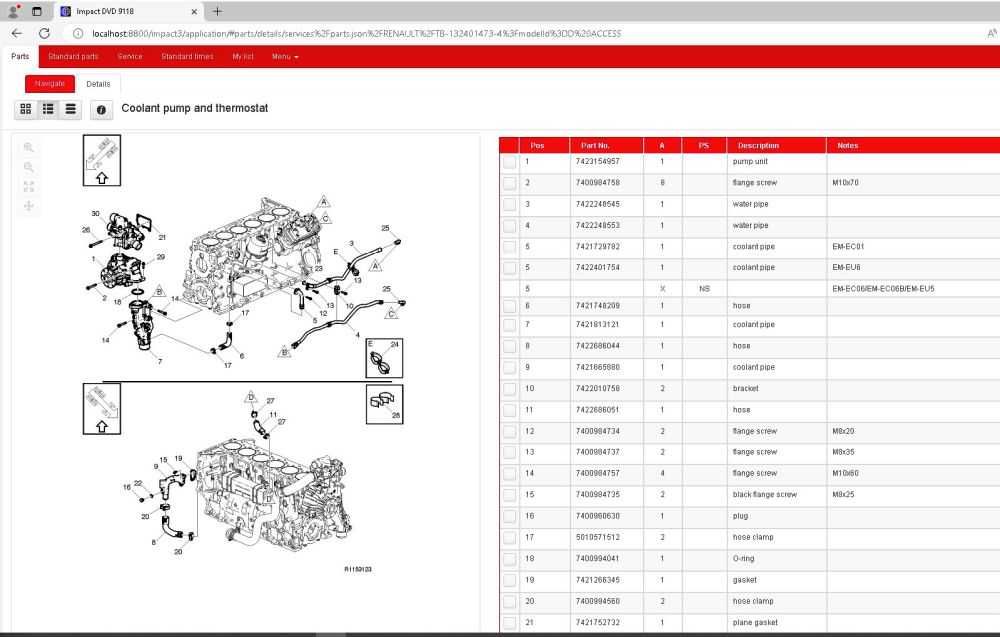Select the checkbox for coolant pipe EM-EC01

point(509,247)
